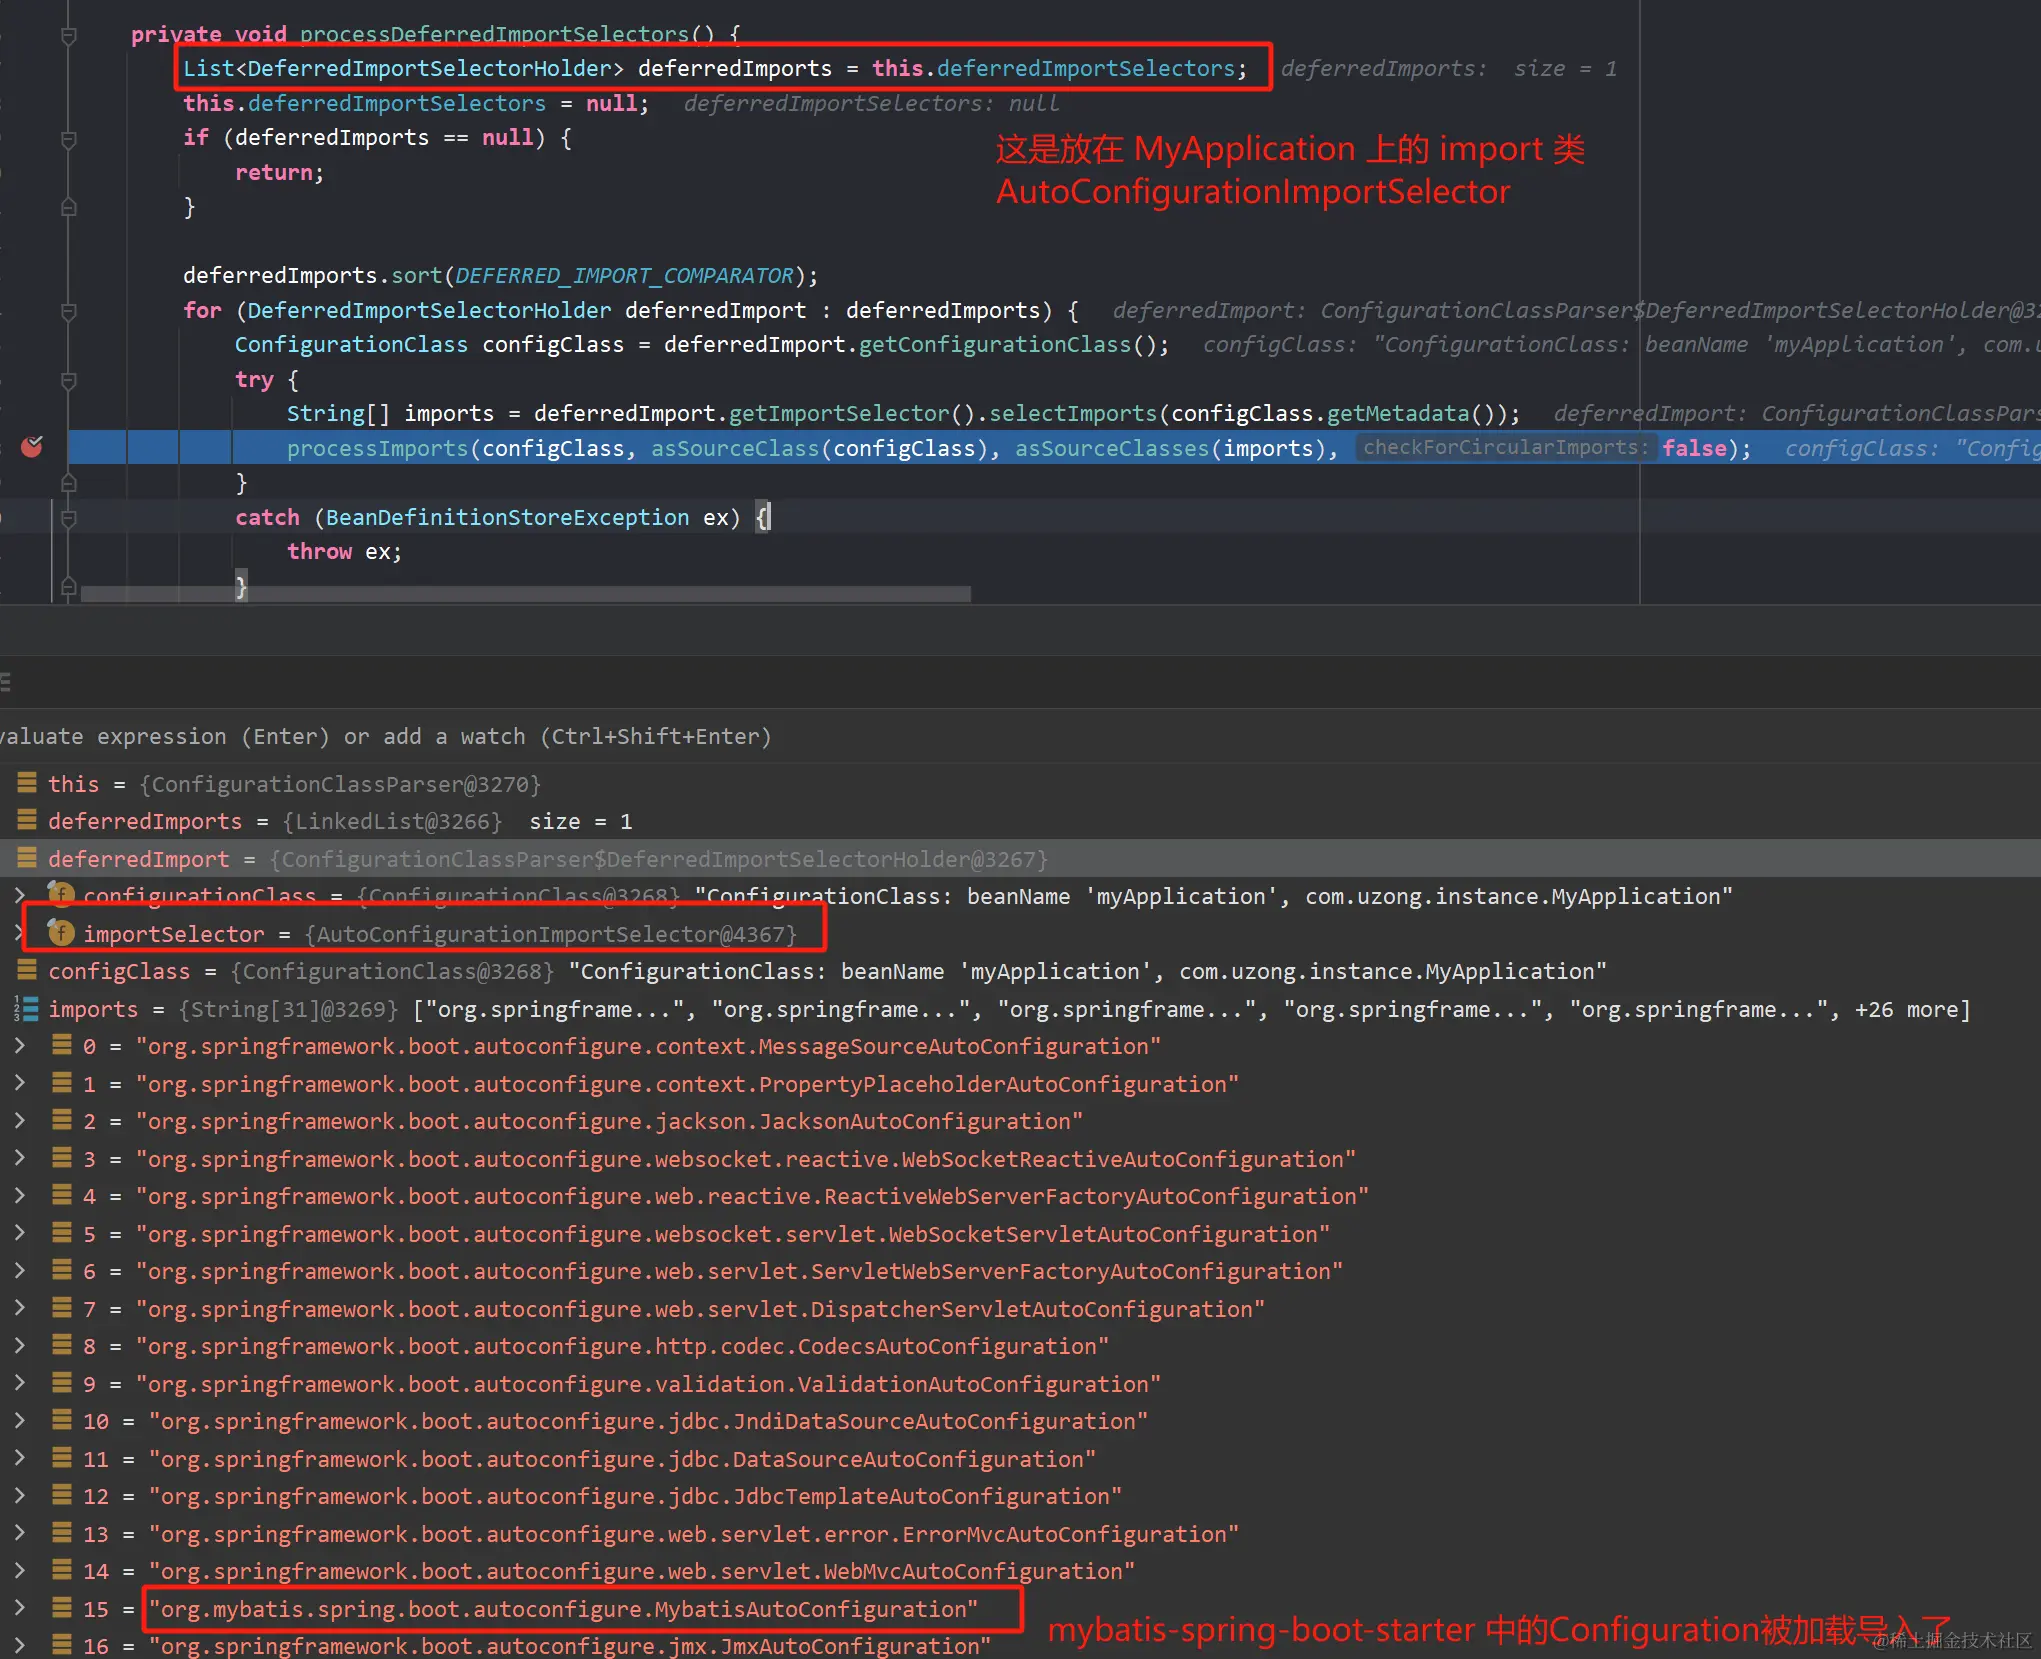The height and width of the screenshot is (1659, 2041).
Task: Expand imports element 3 WebSocketReactiveAutoConfiguration
Action: tap(19, 1158)
